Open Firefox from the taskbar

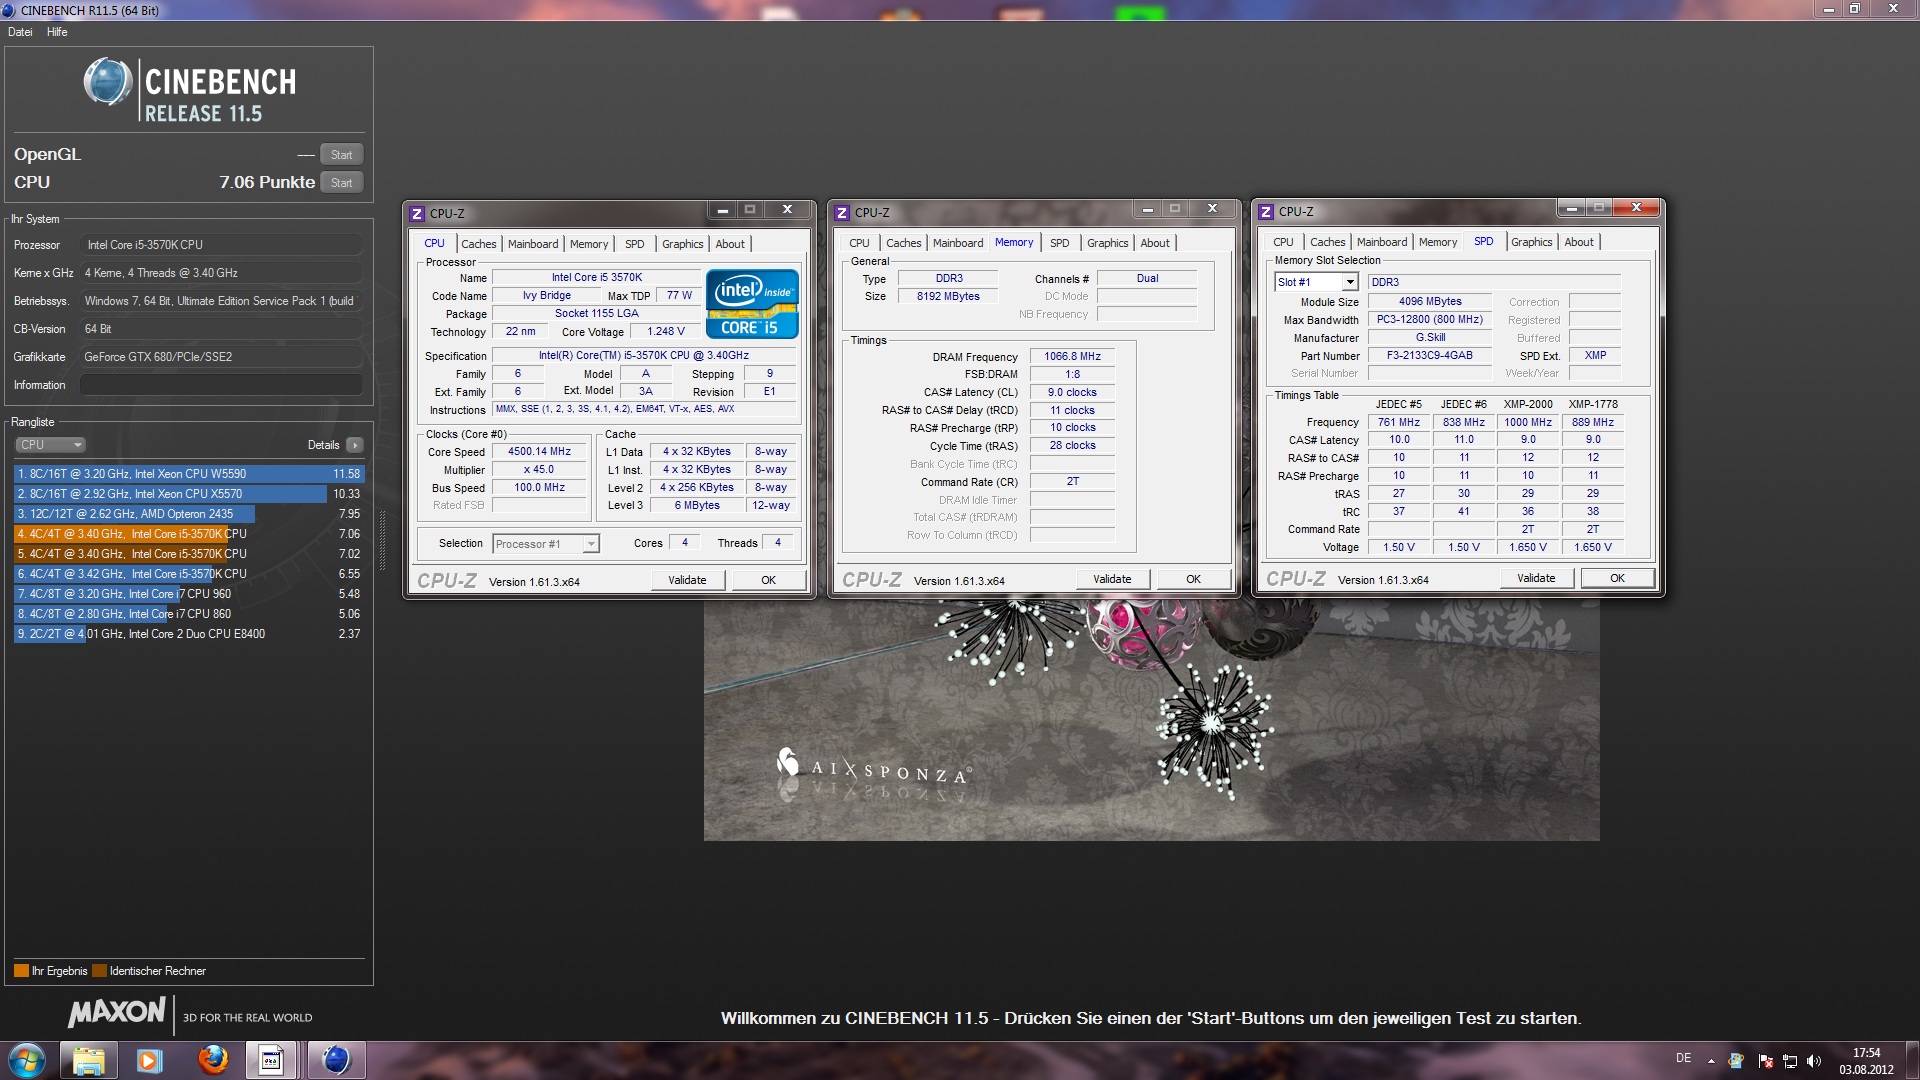(x=212, y=1060)
